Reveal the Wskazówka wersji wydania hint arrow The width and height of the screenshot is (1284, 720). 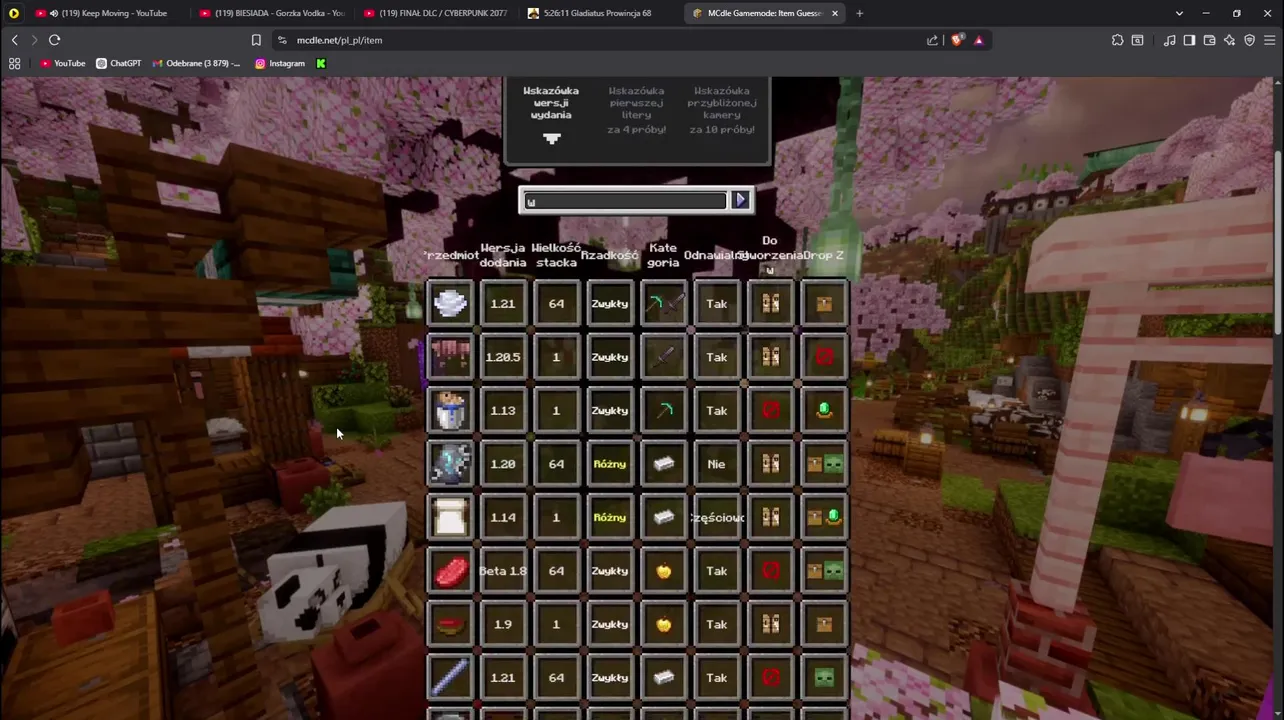pyautogui.click(x=551, y=139)
